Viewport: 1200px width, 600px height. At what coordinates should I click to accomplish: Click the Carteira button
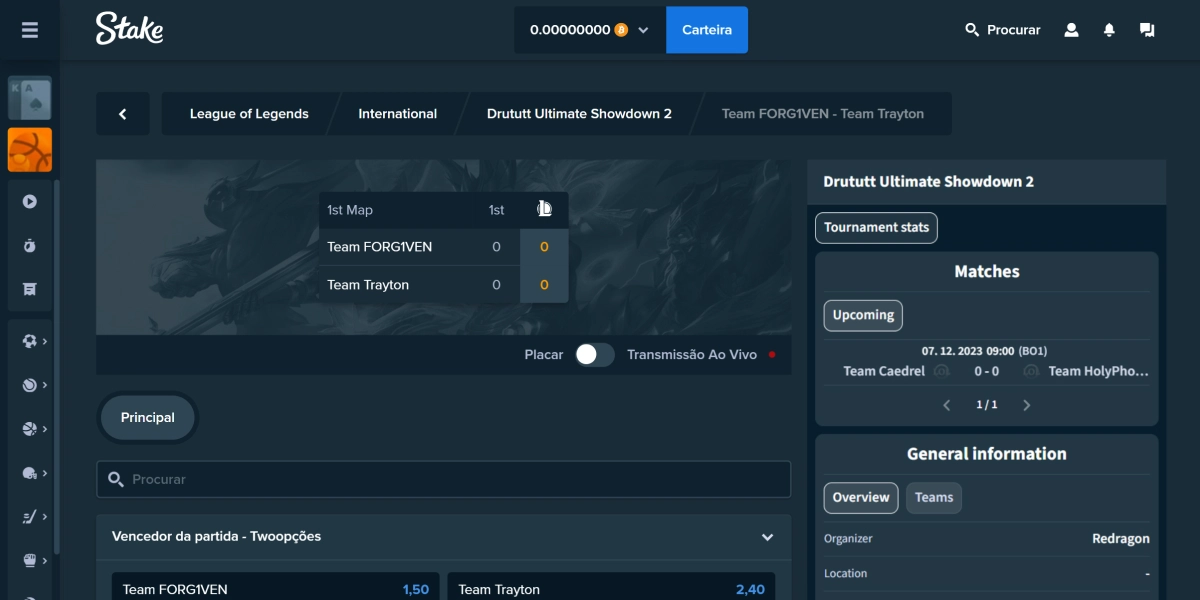[x=707, y=30]
